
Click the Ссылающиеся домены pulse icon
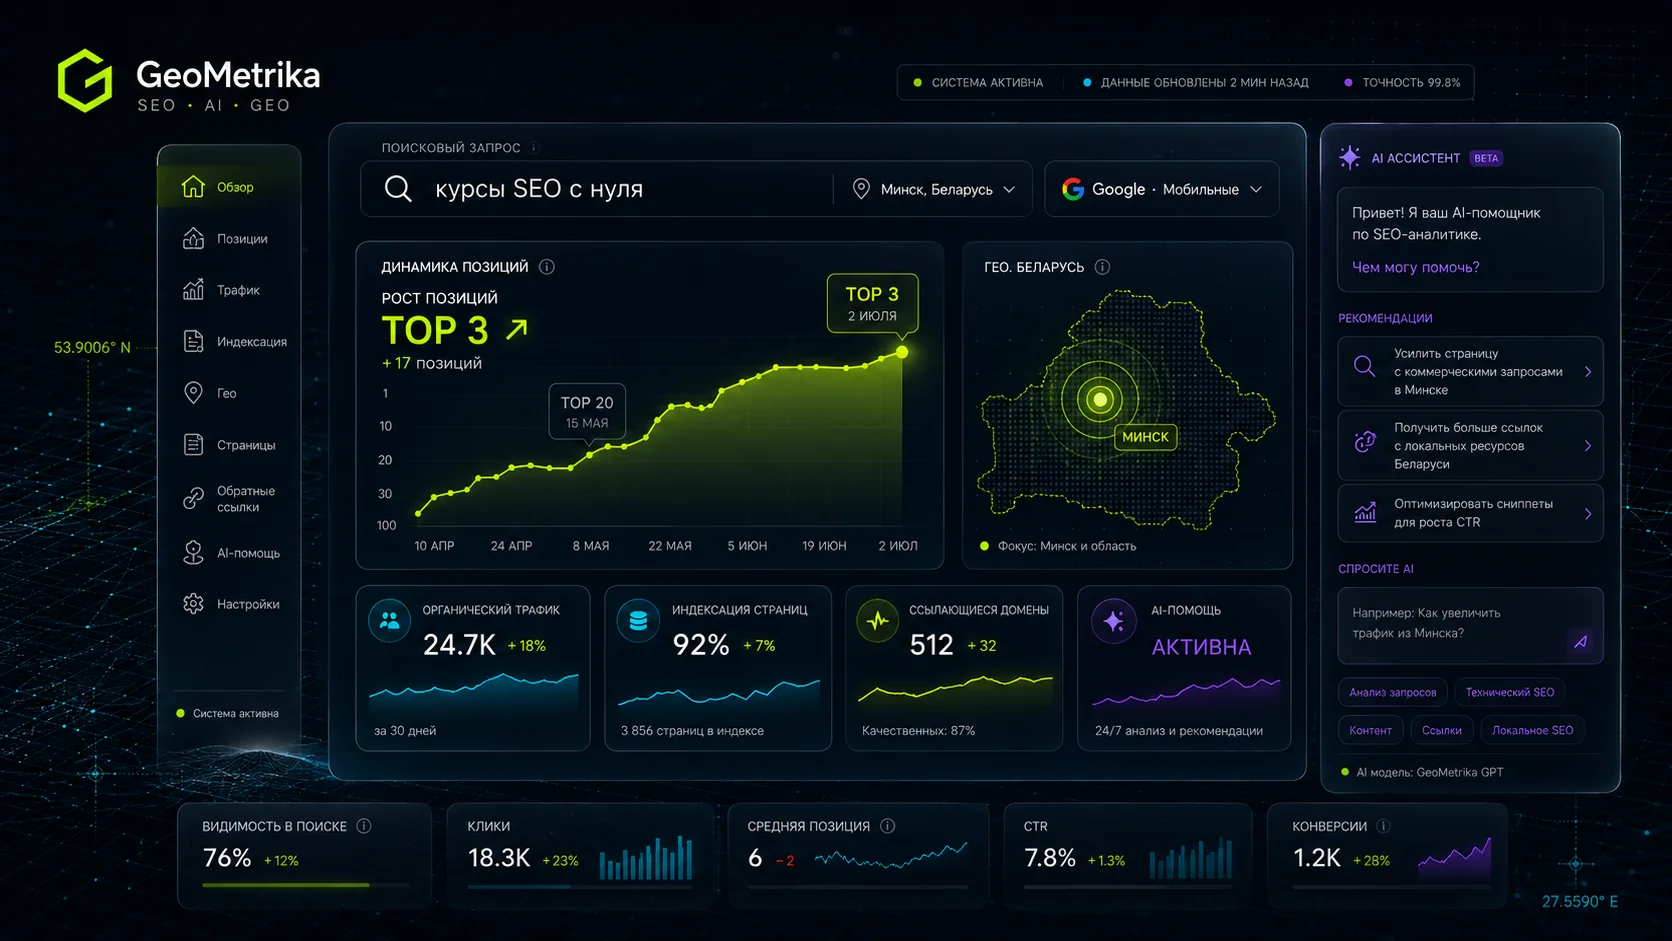click(877, 621)
